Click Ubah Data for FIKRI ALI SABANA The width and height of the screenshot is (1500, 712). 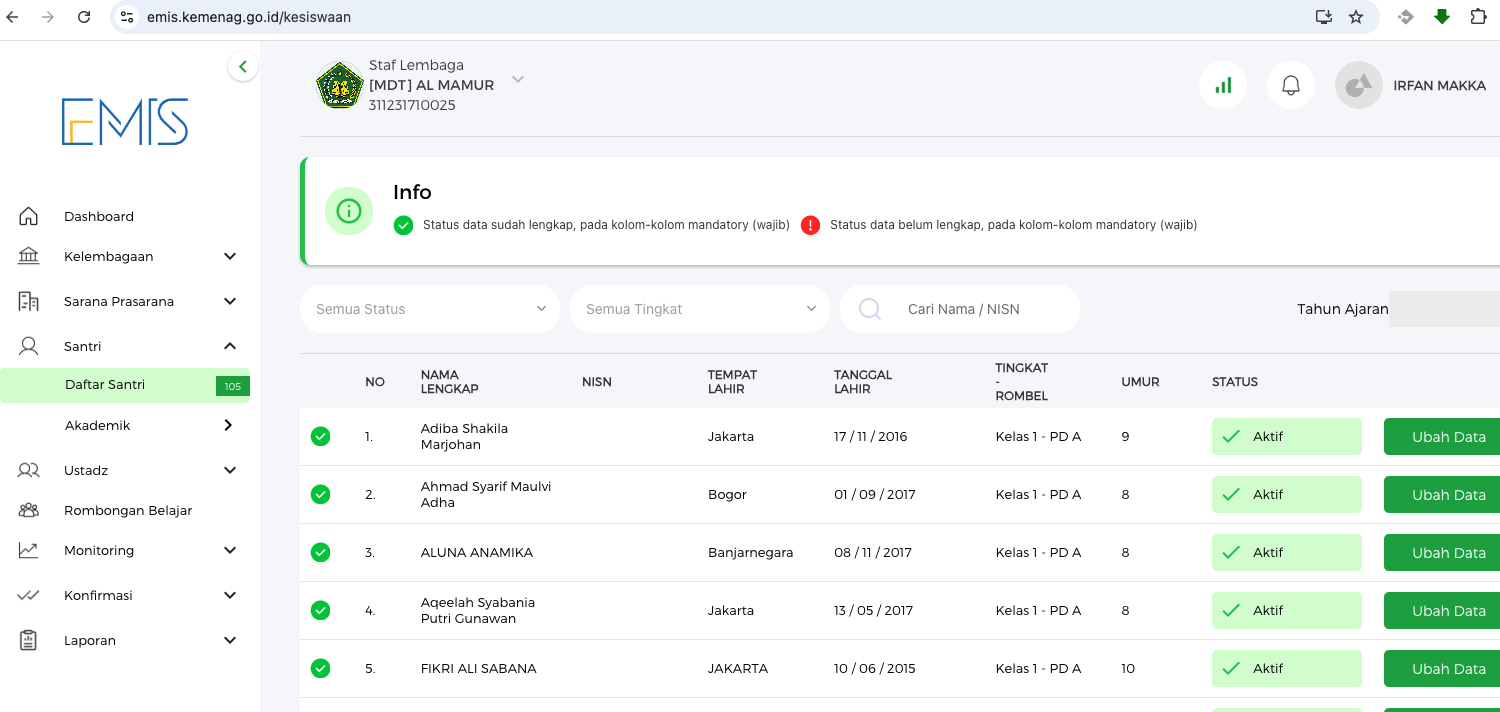[1448, 669]
